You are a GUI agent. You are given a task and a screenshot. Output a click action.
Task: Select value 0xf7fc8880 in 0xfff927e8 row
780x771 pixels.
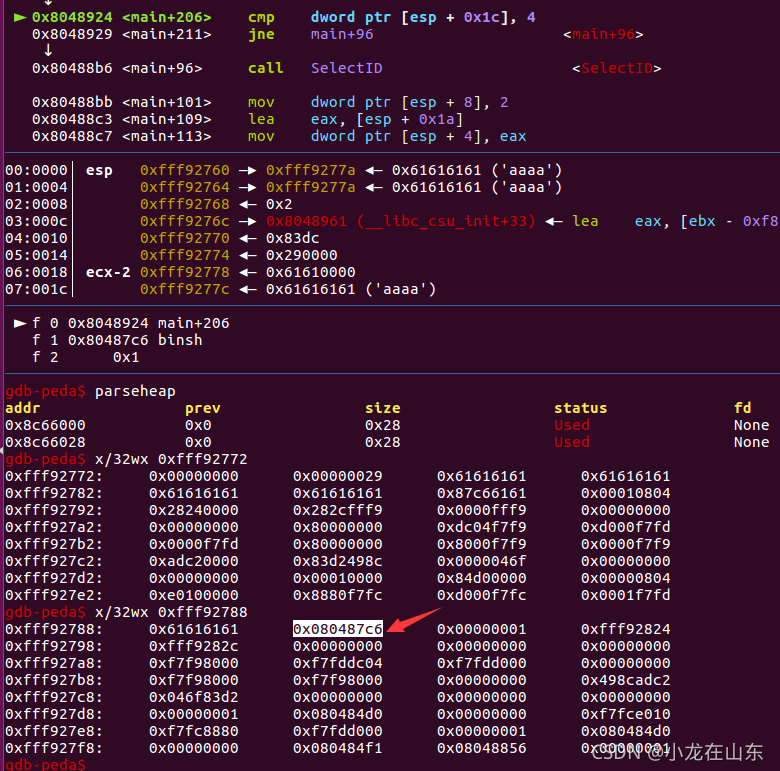point(194,731)
